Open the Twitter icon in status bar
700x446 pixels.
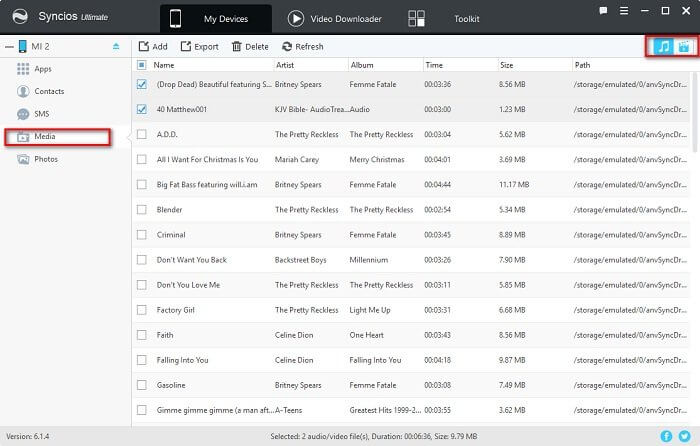pos(684,436)
